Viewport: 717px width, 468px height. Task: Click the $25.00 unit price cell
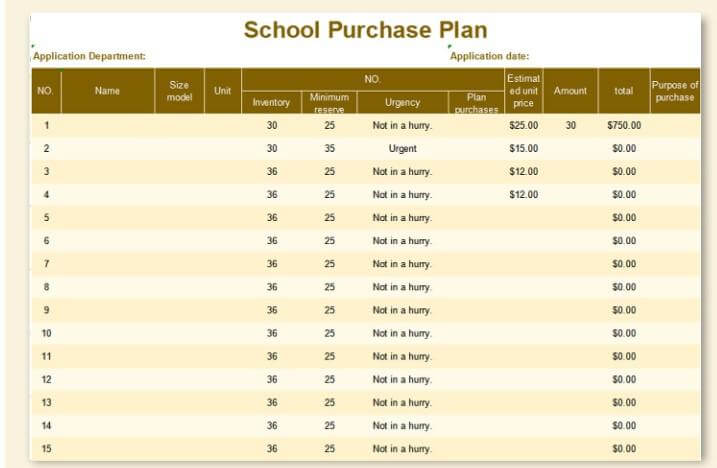click(524, 126)
